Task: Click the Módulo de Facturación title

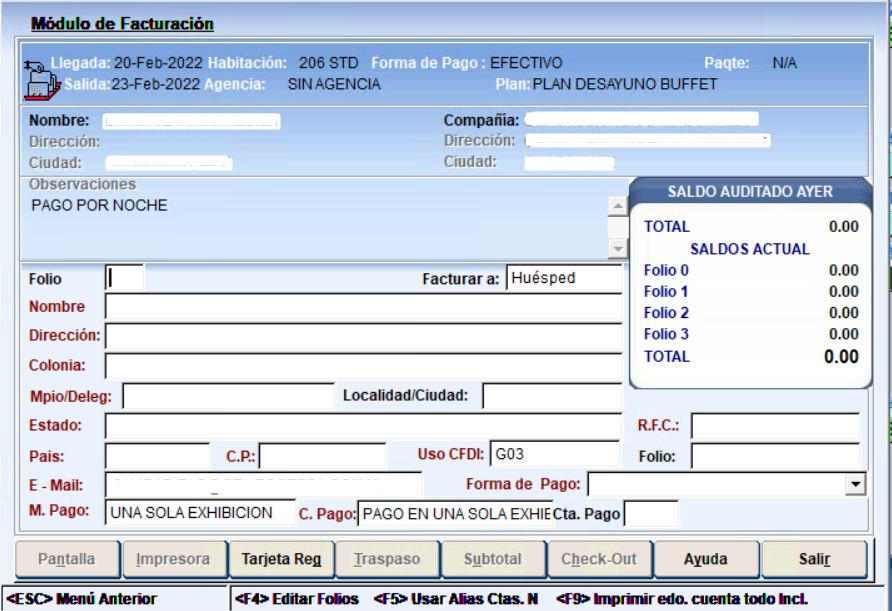Action: tap(122, 24)
